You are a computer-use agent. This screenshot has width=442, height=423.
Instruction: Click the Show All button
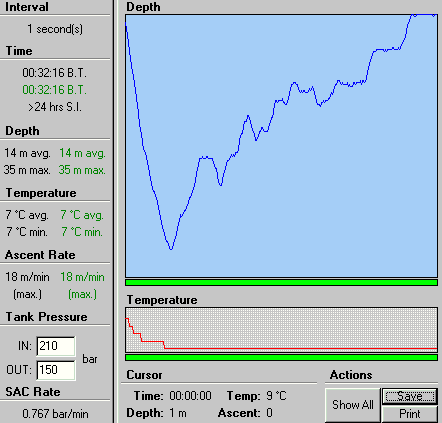click(353, 405)
